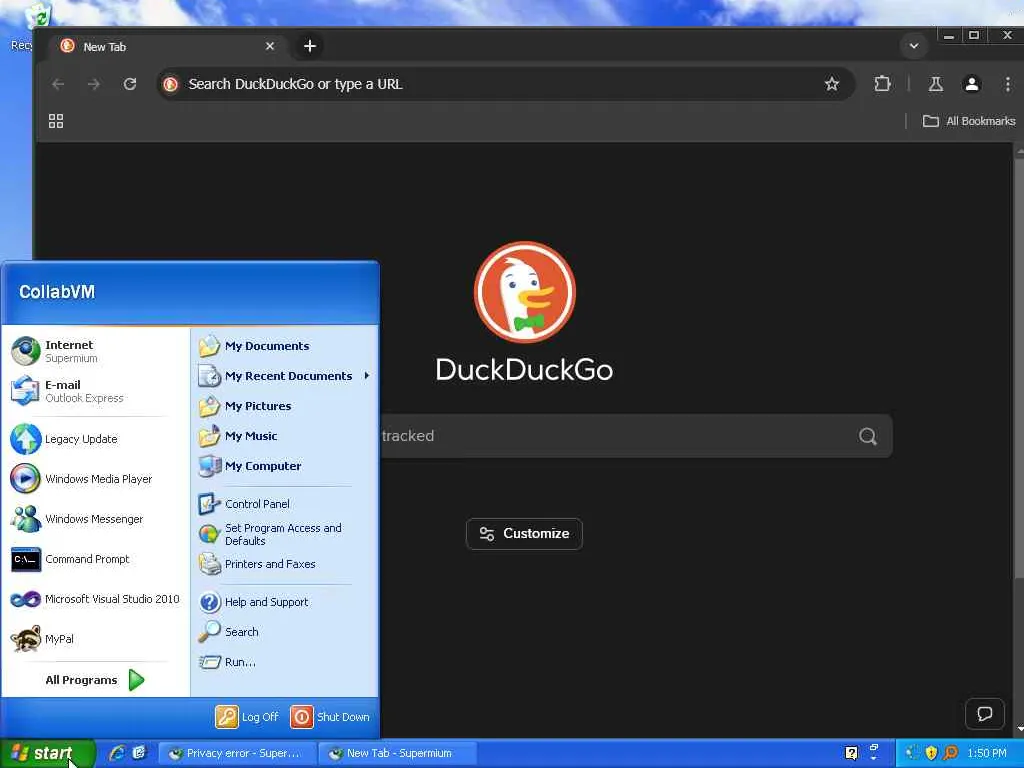Open MyPal browser
The height and width of the screenshot is (768, 1024).
pyautogui.click(x=95, y=639)
